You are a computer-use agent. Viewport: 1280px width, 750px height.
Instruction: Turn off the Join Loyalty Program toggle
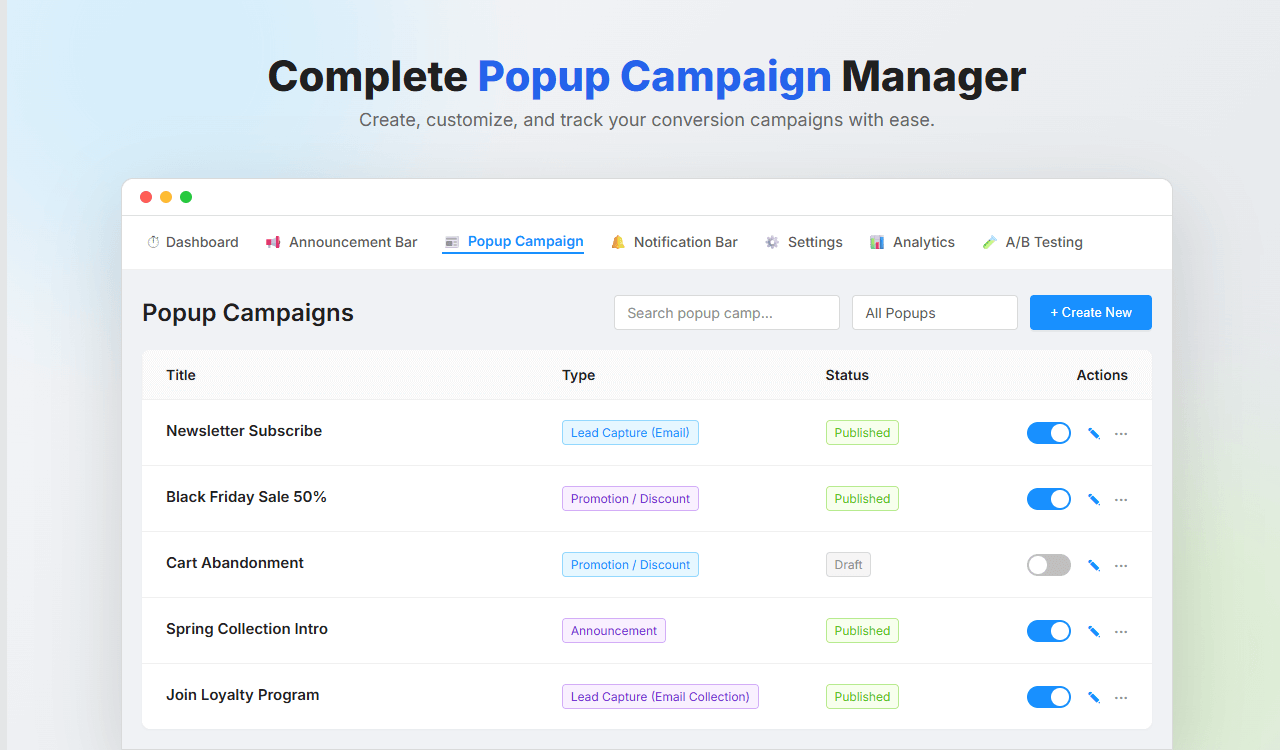tap(1048, 697)
